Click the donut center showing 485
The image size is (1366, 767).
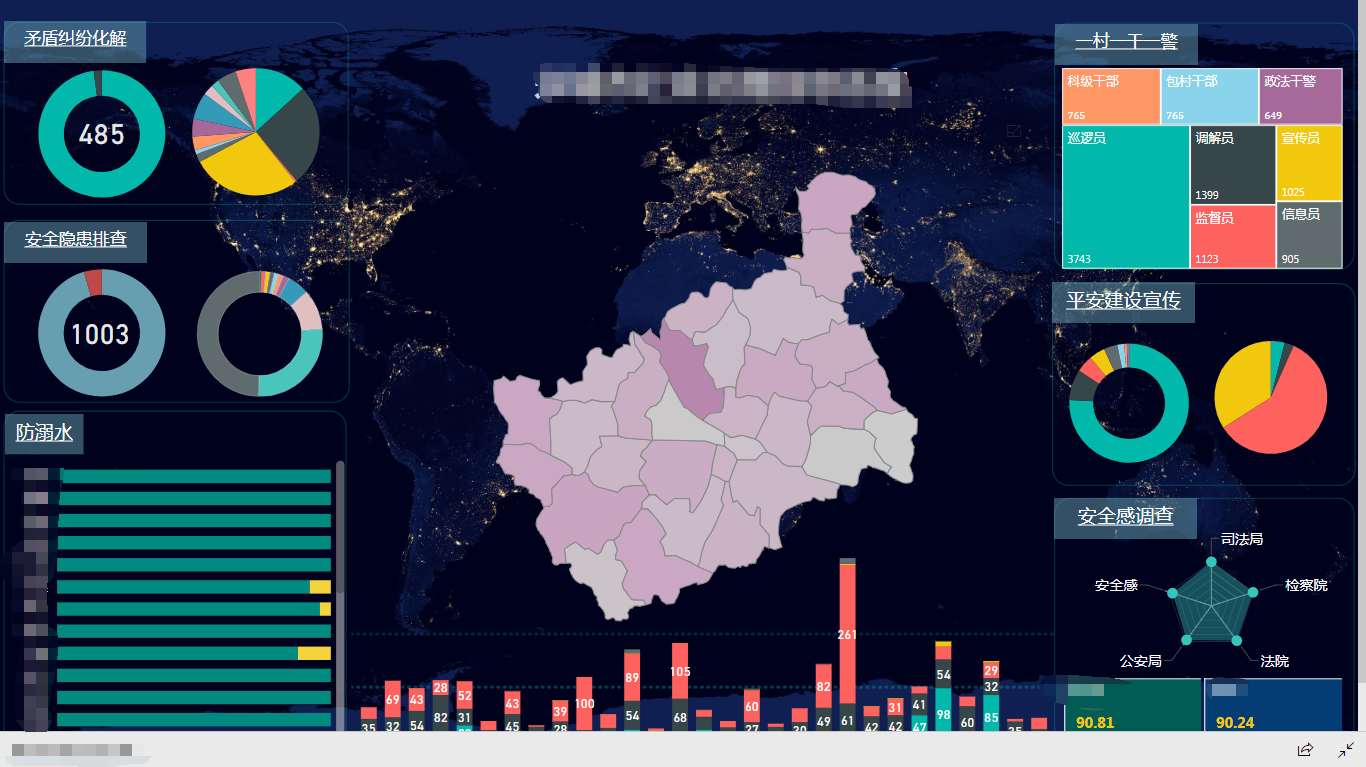coord(101,134)
